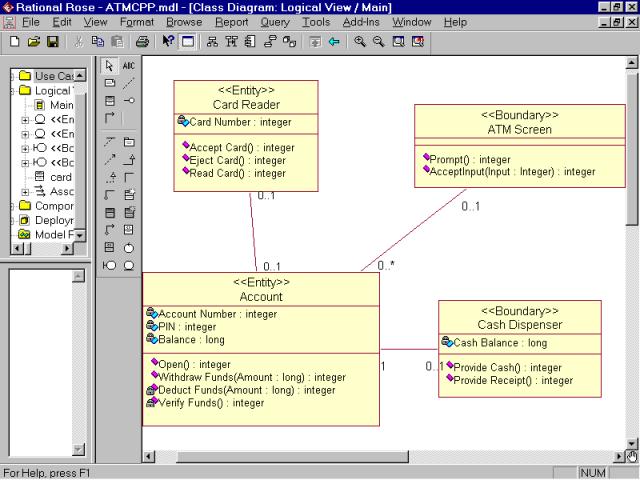Select the Account class name
640x480 pixels.
tap(261, 297)
